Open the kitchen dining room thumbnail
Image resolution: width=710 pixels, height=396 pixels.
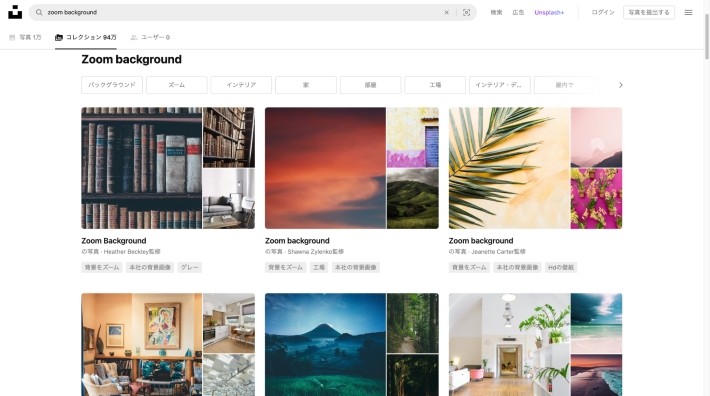tap(229, 323)
